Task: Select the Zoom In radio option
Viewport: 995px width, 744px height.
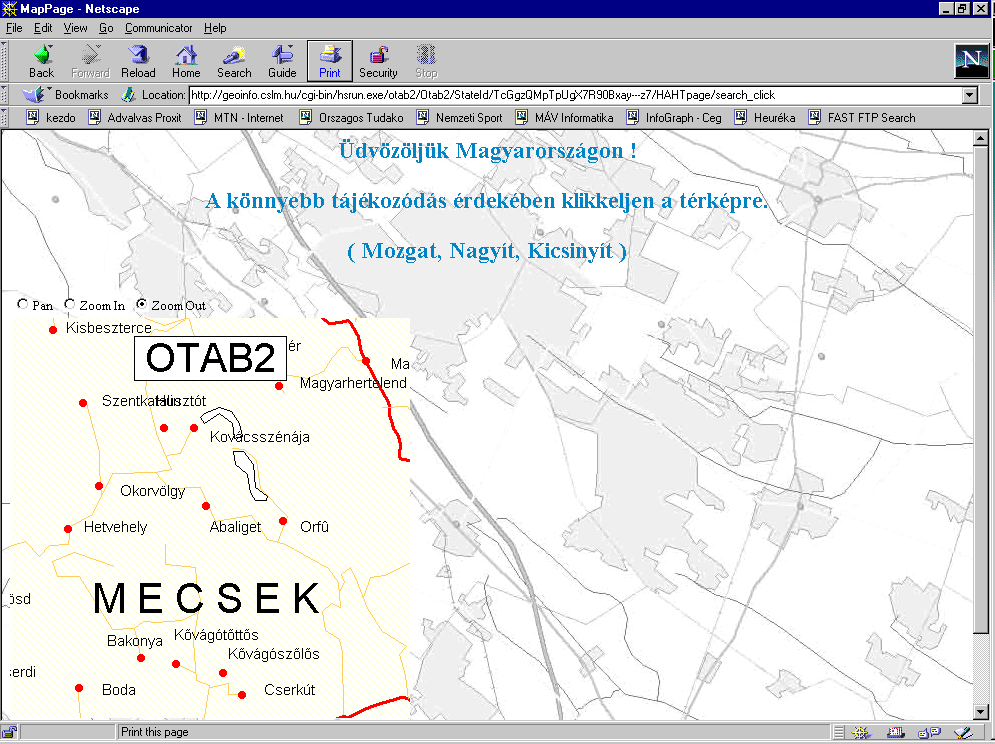Action: click(x=70, y=304)
